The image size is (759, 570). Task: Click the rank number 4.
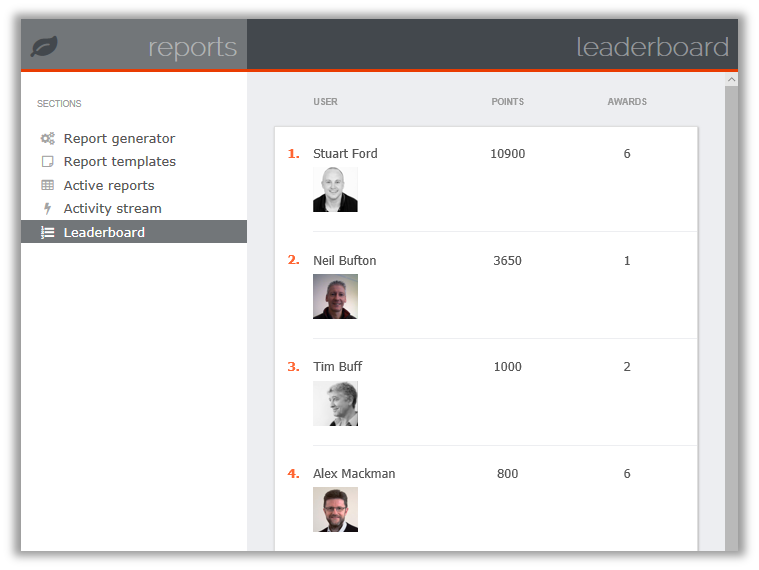coord(293,473)
